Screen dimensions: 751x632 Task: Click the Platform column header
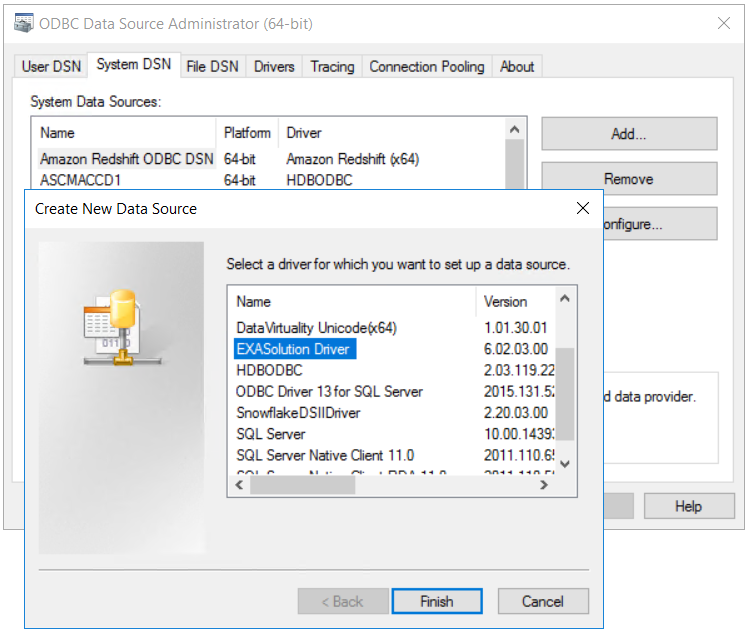coord(247,133)
